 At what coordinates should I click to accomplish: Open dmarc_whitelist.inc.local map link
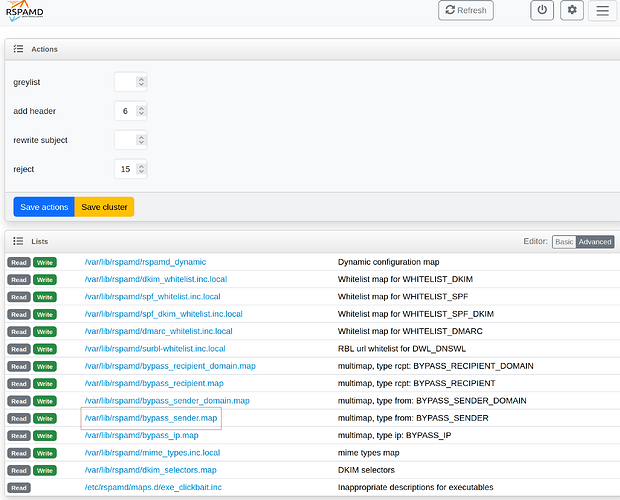[x=158, y=331]
